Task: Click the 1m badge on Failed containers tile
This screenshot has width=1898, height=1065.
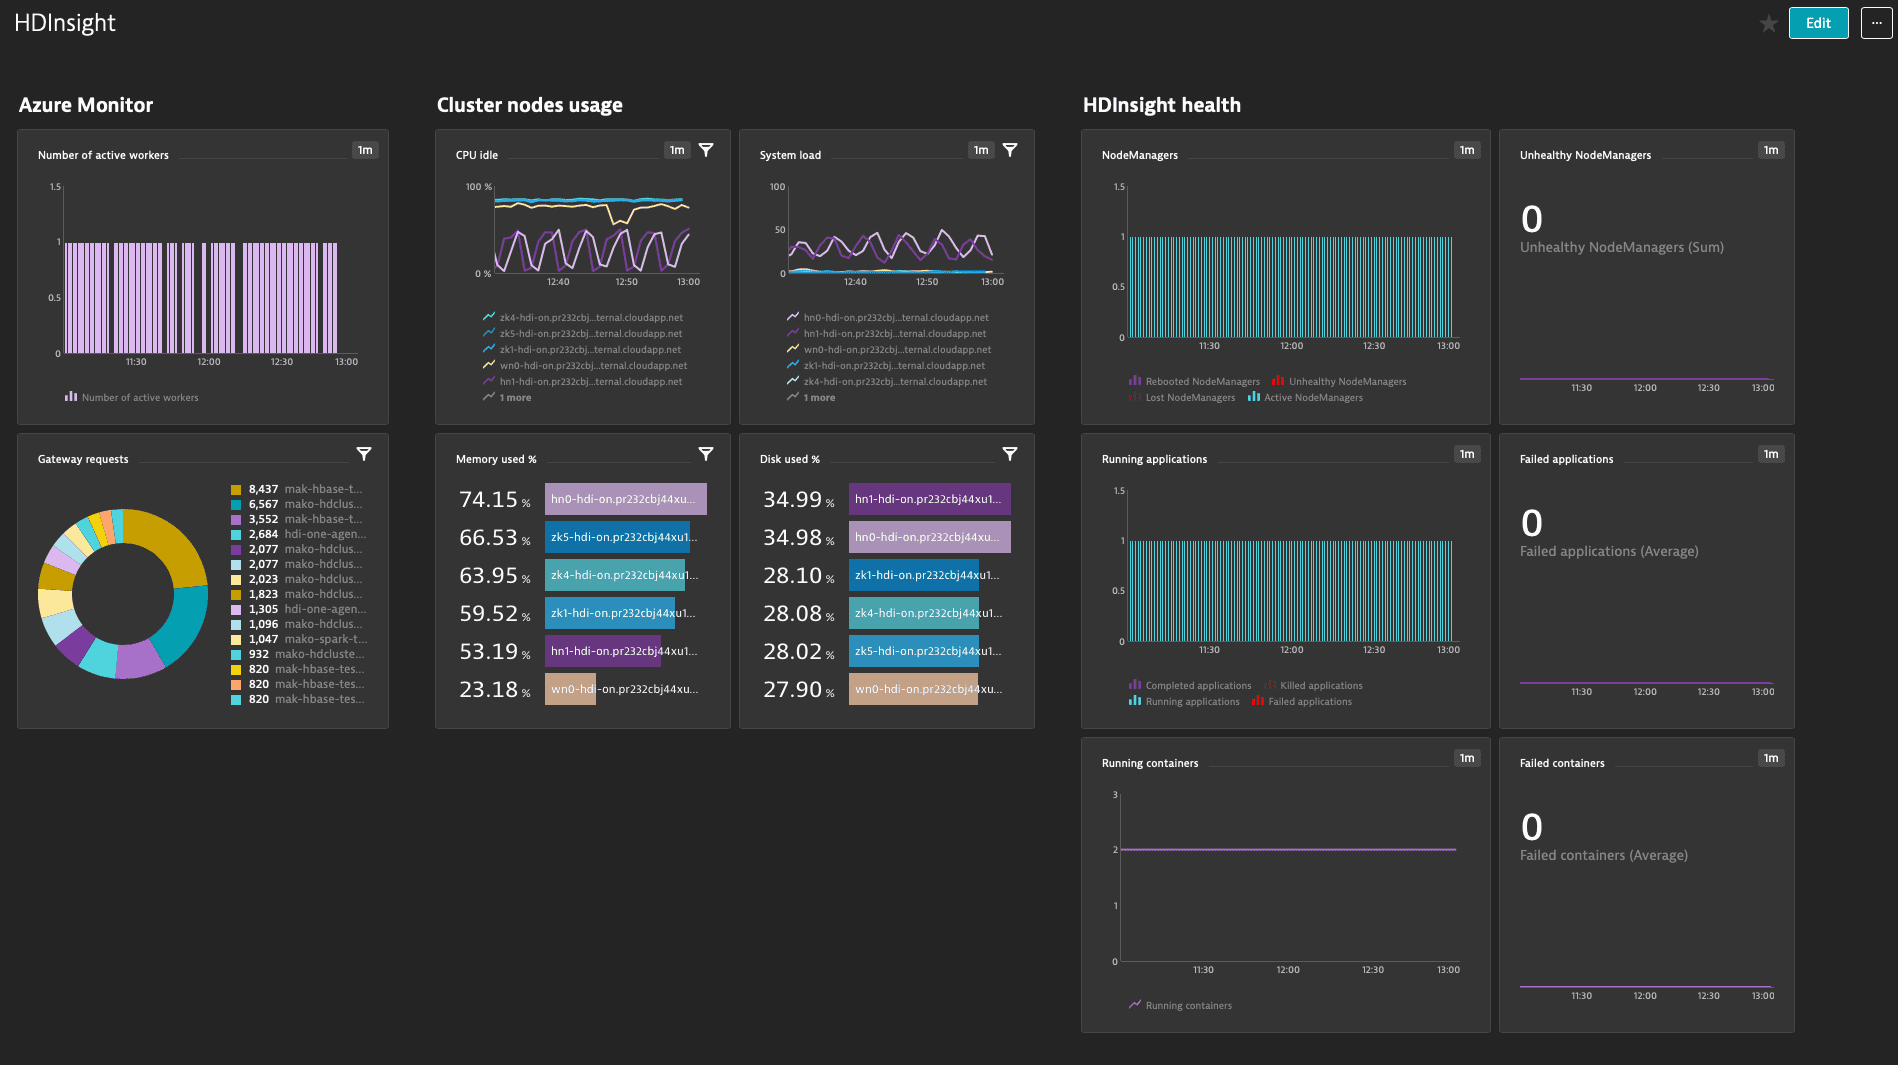Action: (x=1771, y=758)
